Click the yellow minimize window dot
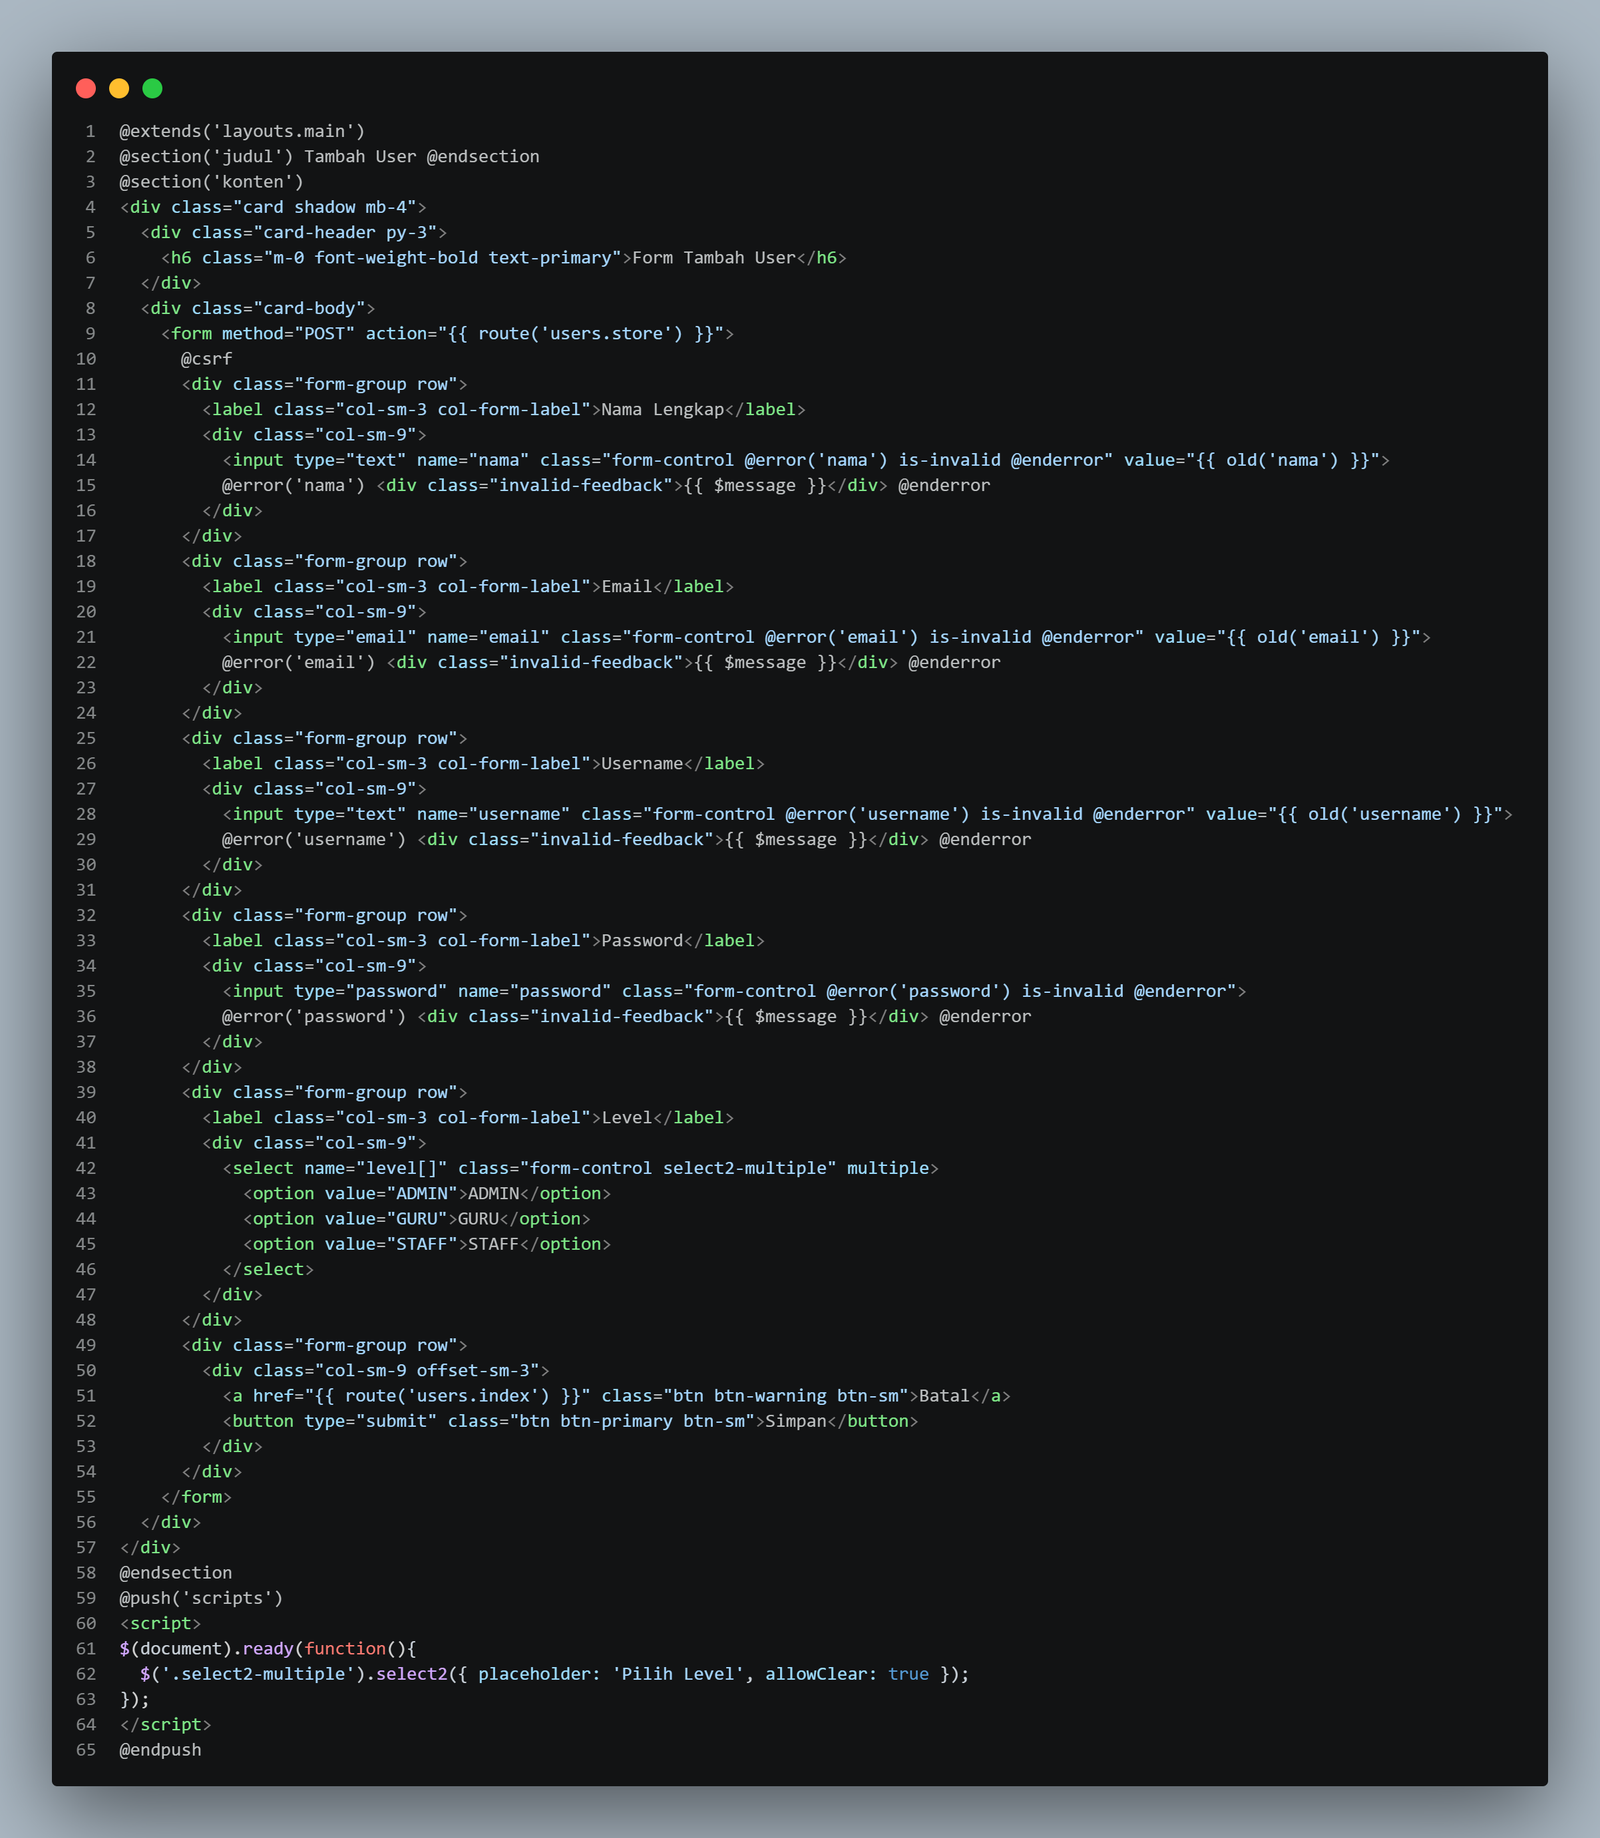1600x1838 pixels. point(119,88)
